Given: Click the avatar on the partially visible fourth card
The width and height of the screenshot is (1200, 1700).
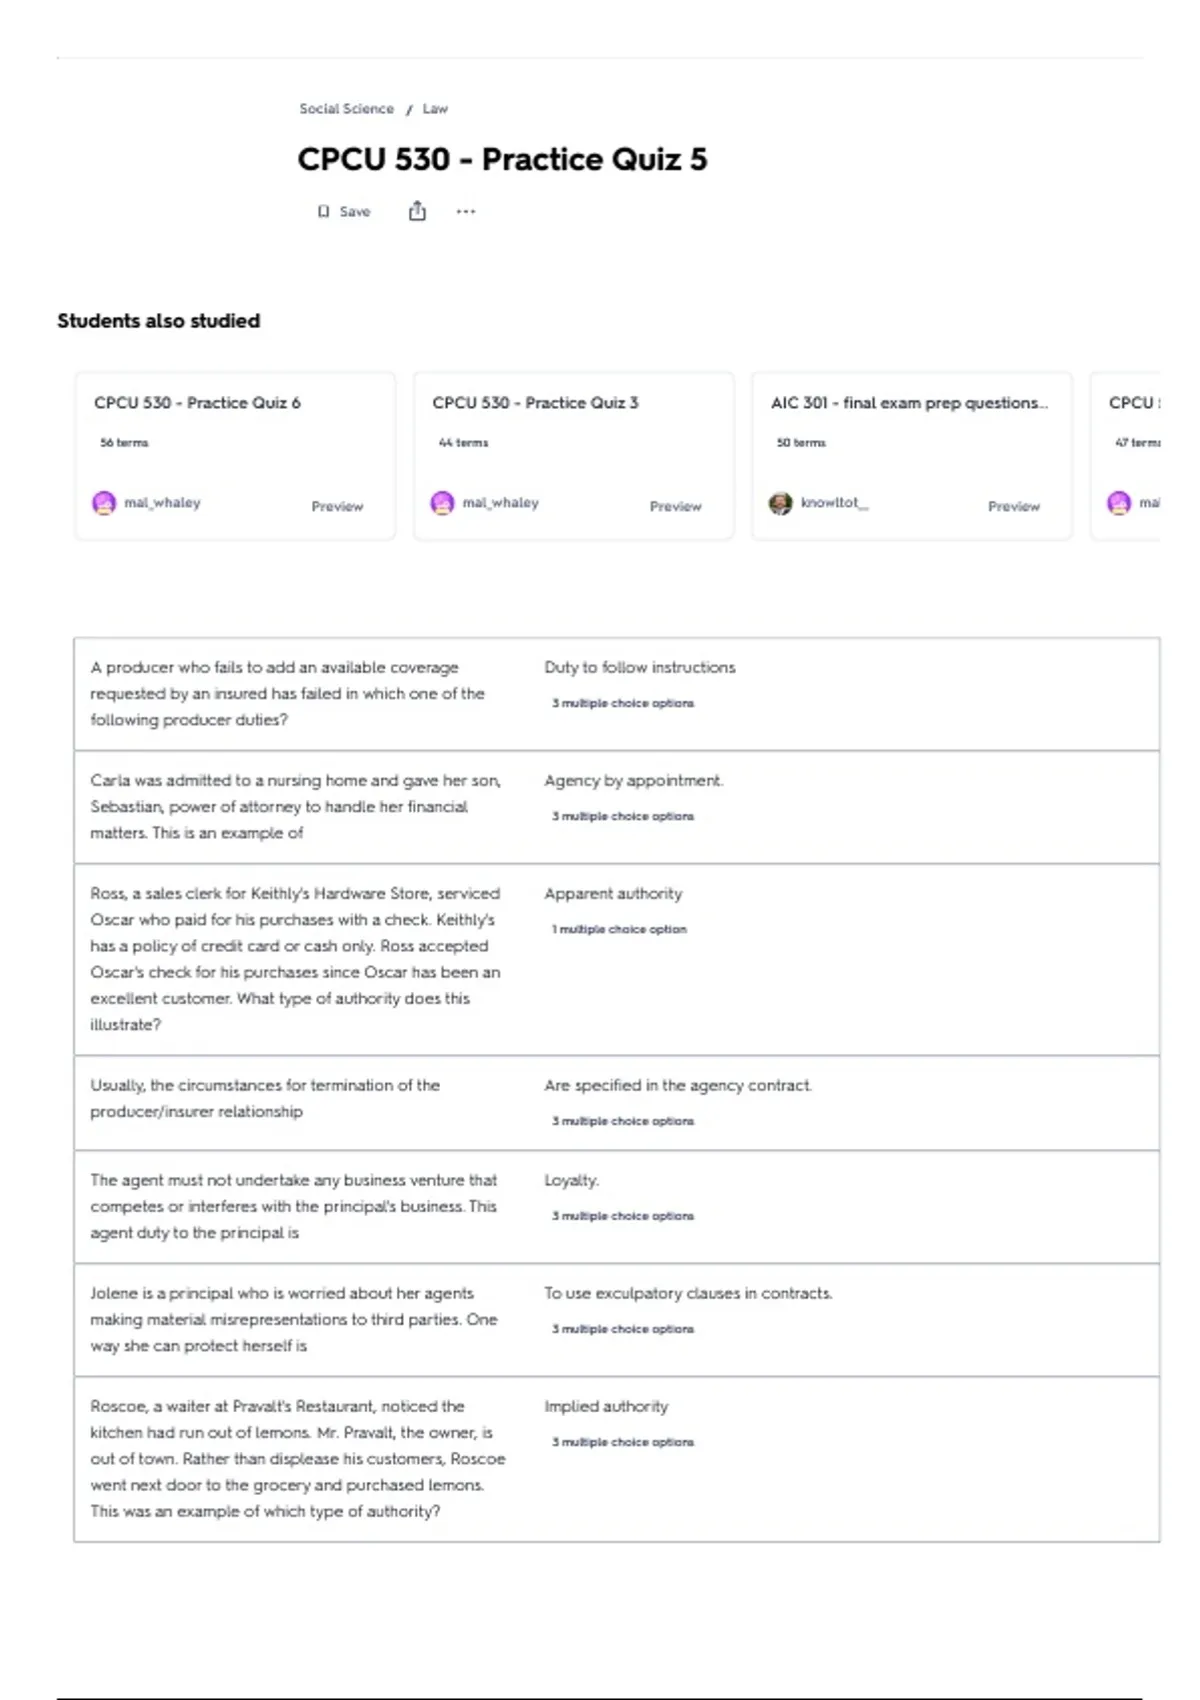Looking at the screenshot, I should (x=1119, y=503).
